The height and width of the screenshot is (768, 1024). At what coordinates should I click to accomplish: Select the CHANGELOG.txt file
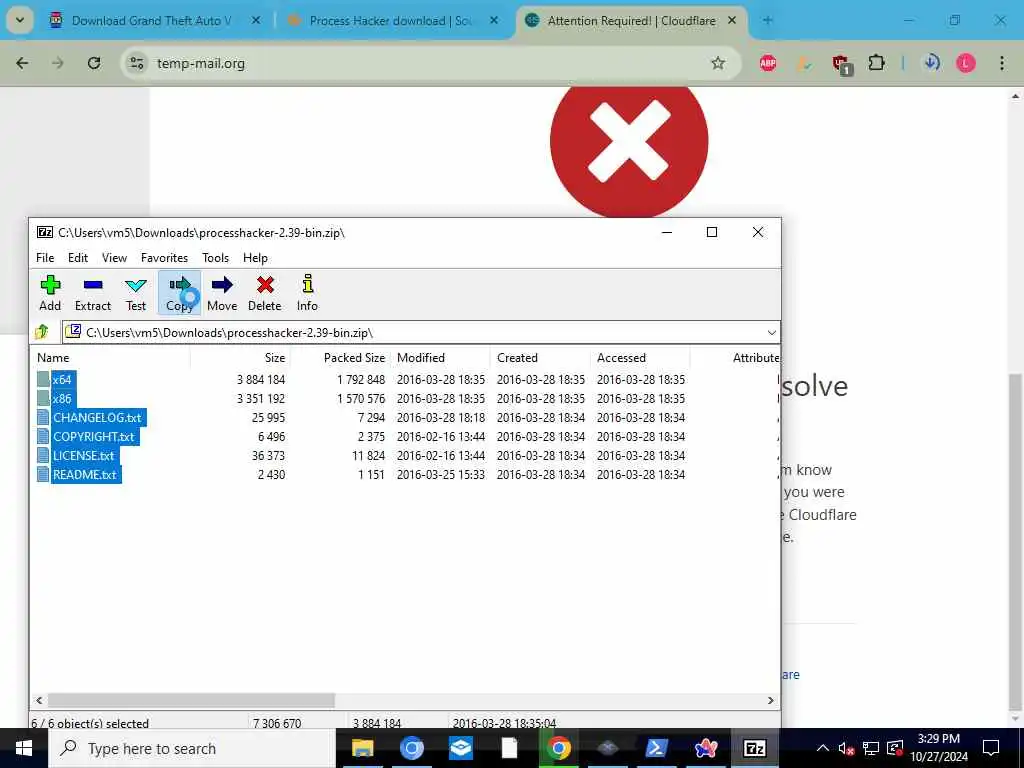click(x=97, y=417)
